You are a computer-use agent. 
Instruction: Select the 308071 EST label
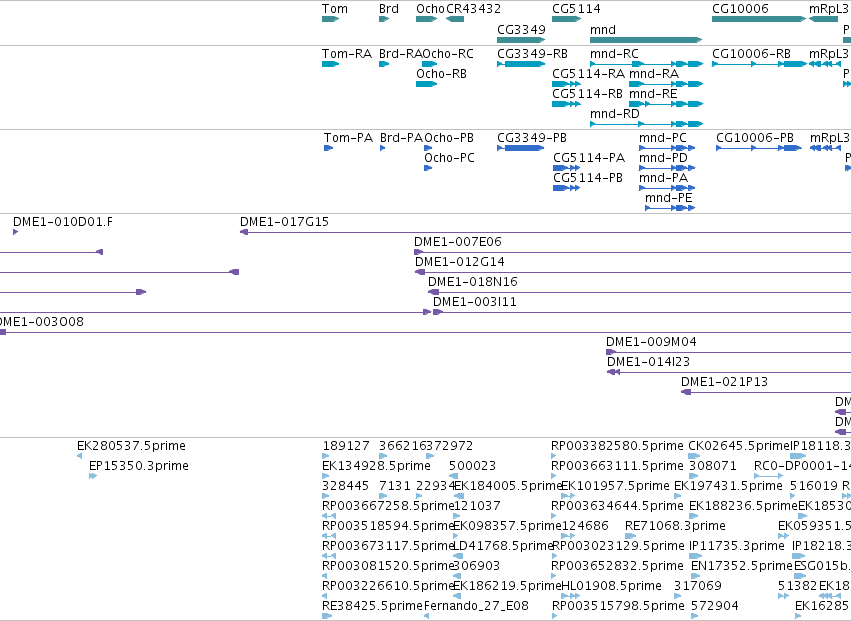point(713,466)
